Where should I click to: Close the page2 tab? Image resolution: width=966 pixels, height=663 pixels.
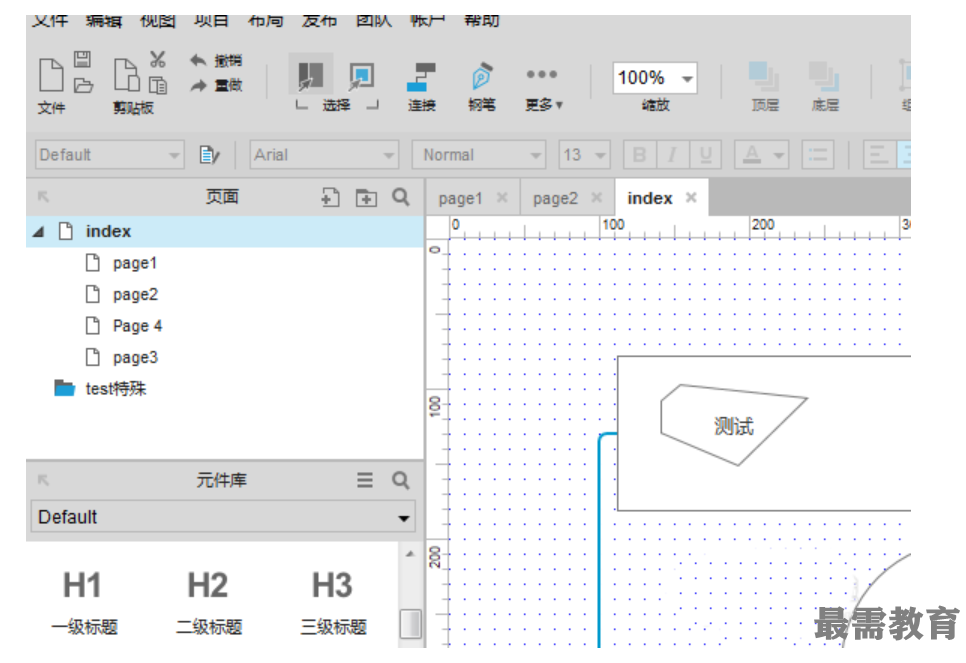(596, 197)
